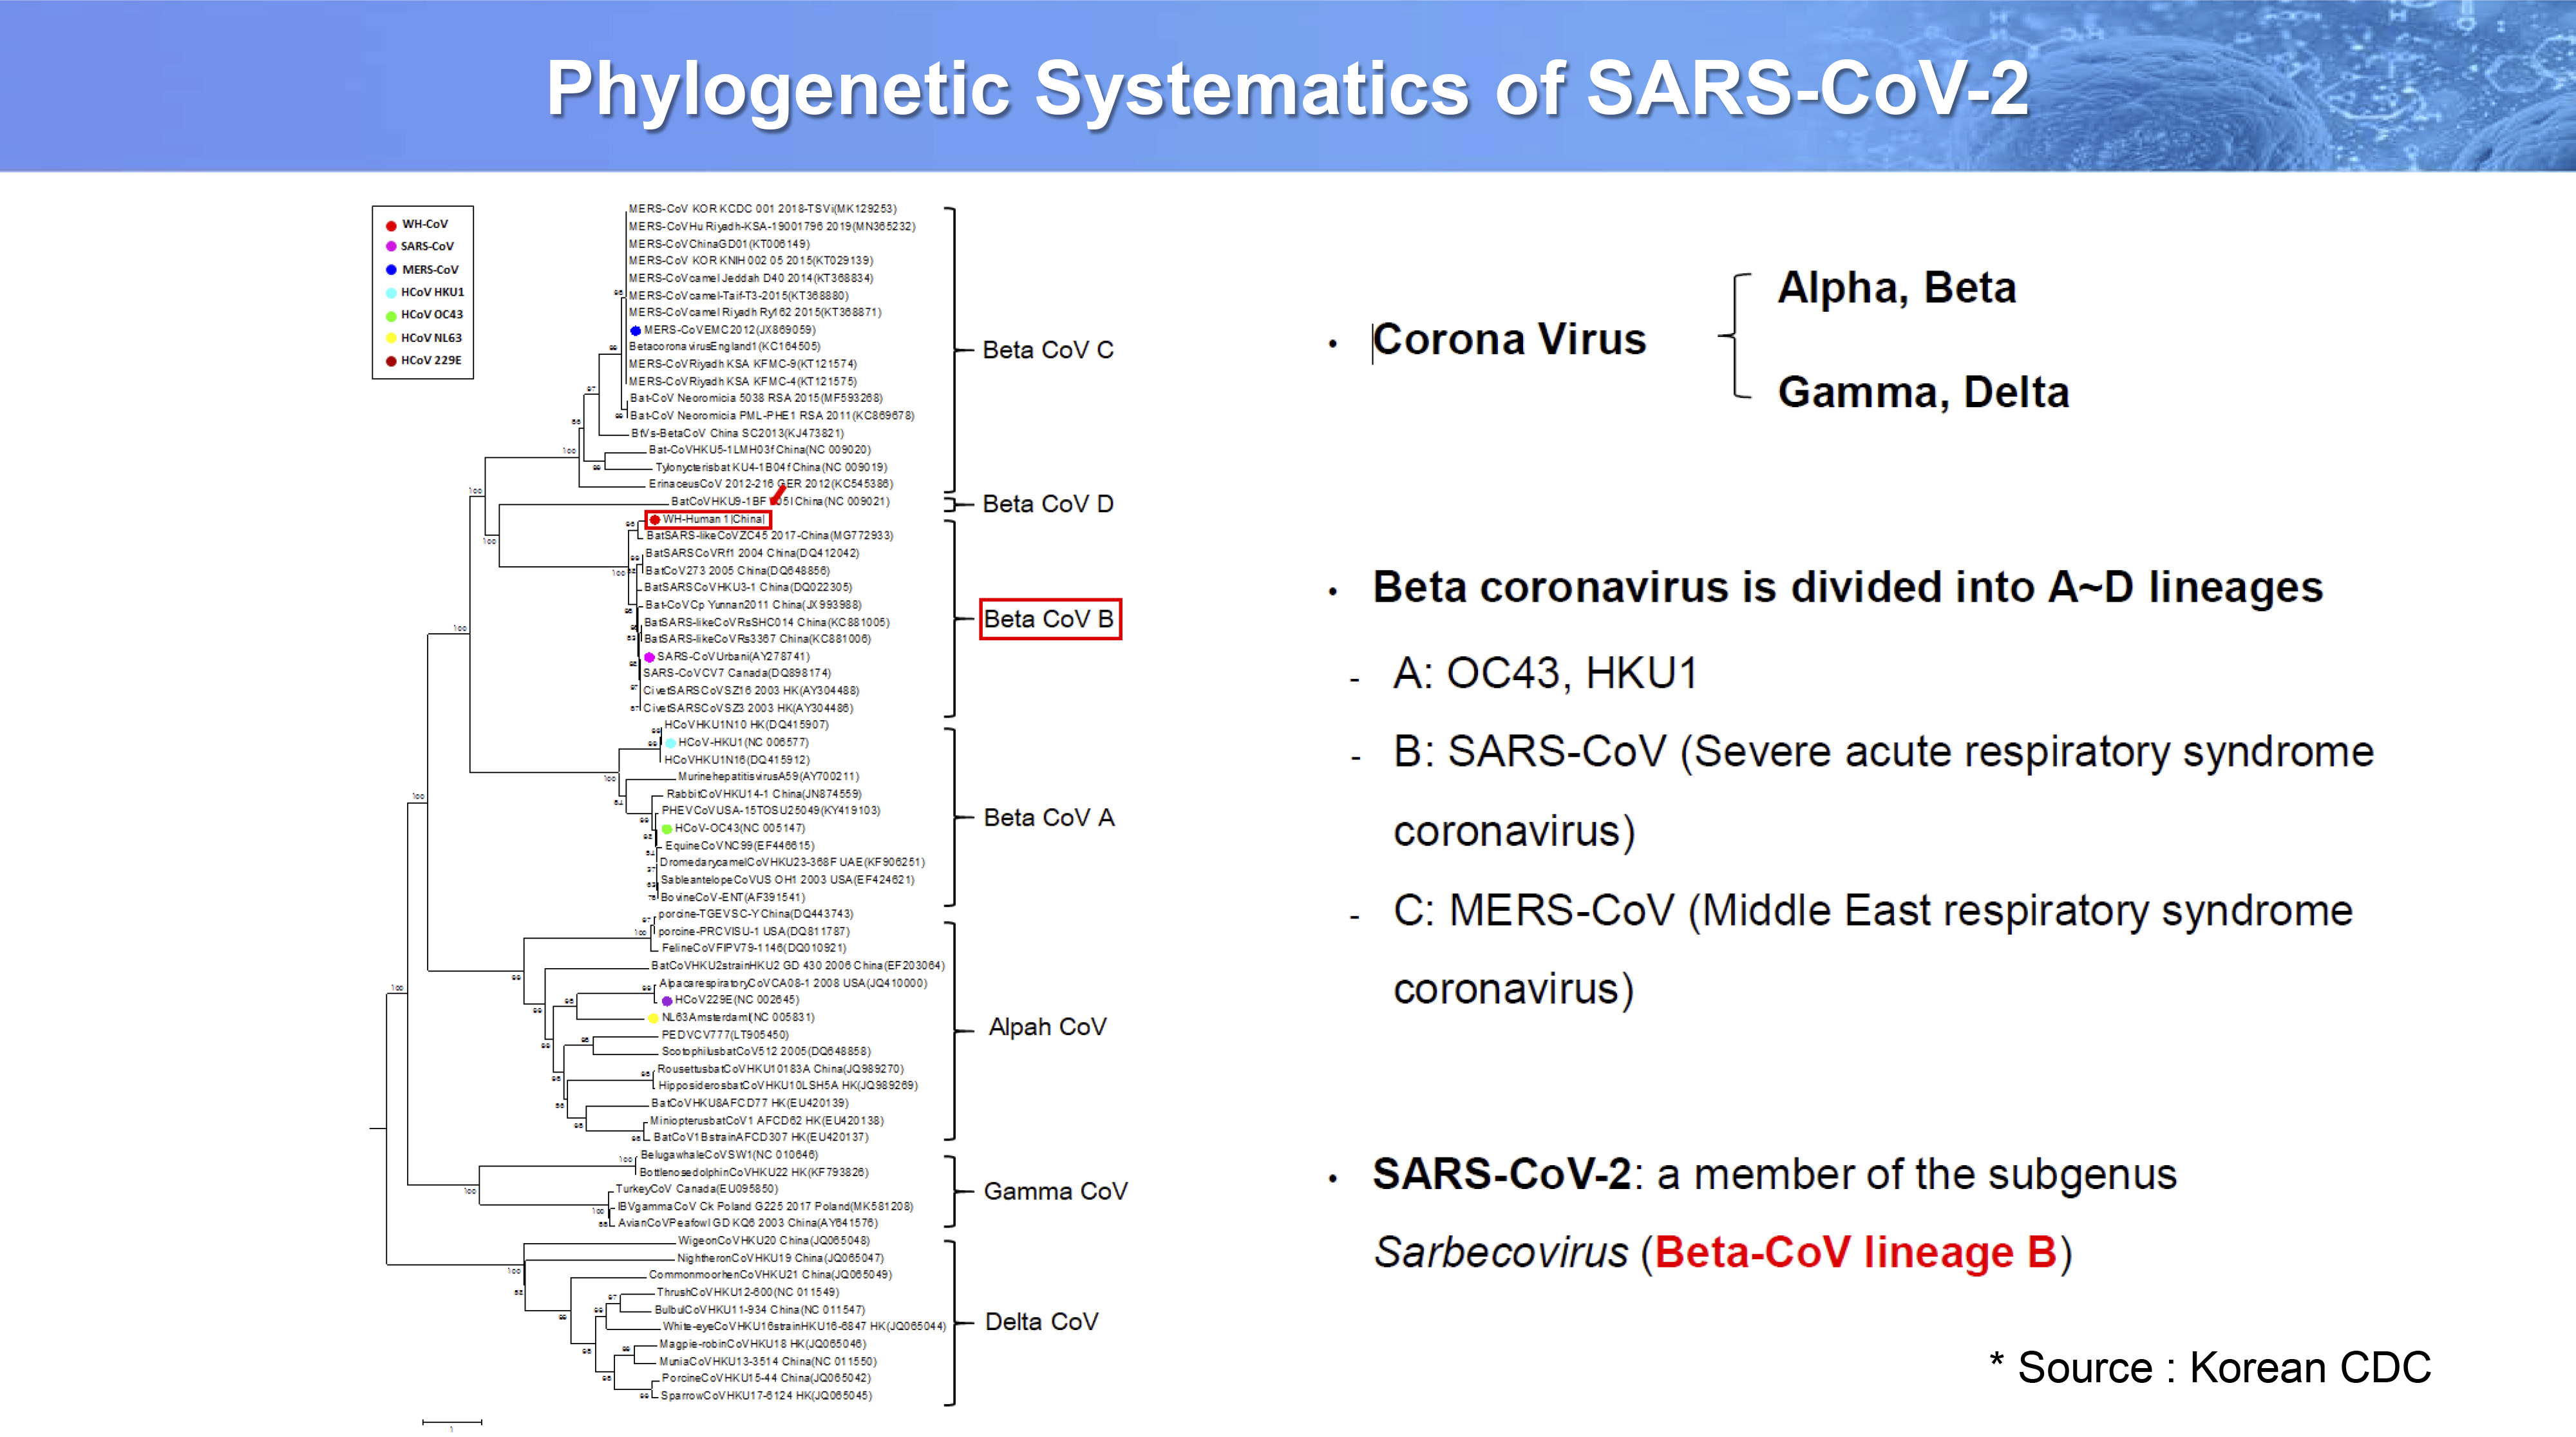Image resolution: width=2576 pixels, height=1437 pixels.
Task: Click the slide title 'Phylogenetic Systematics of SARS-CoV-2'
Action: click(x=1287, y=88)
